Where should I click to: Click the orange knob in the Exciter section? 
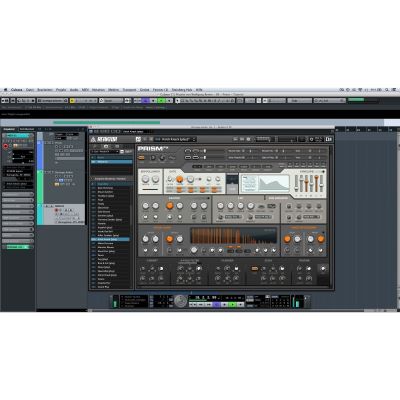tap(170, 206)
